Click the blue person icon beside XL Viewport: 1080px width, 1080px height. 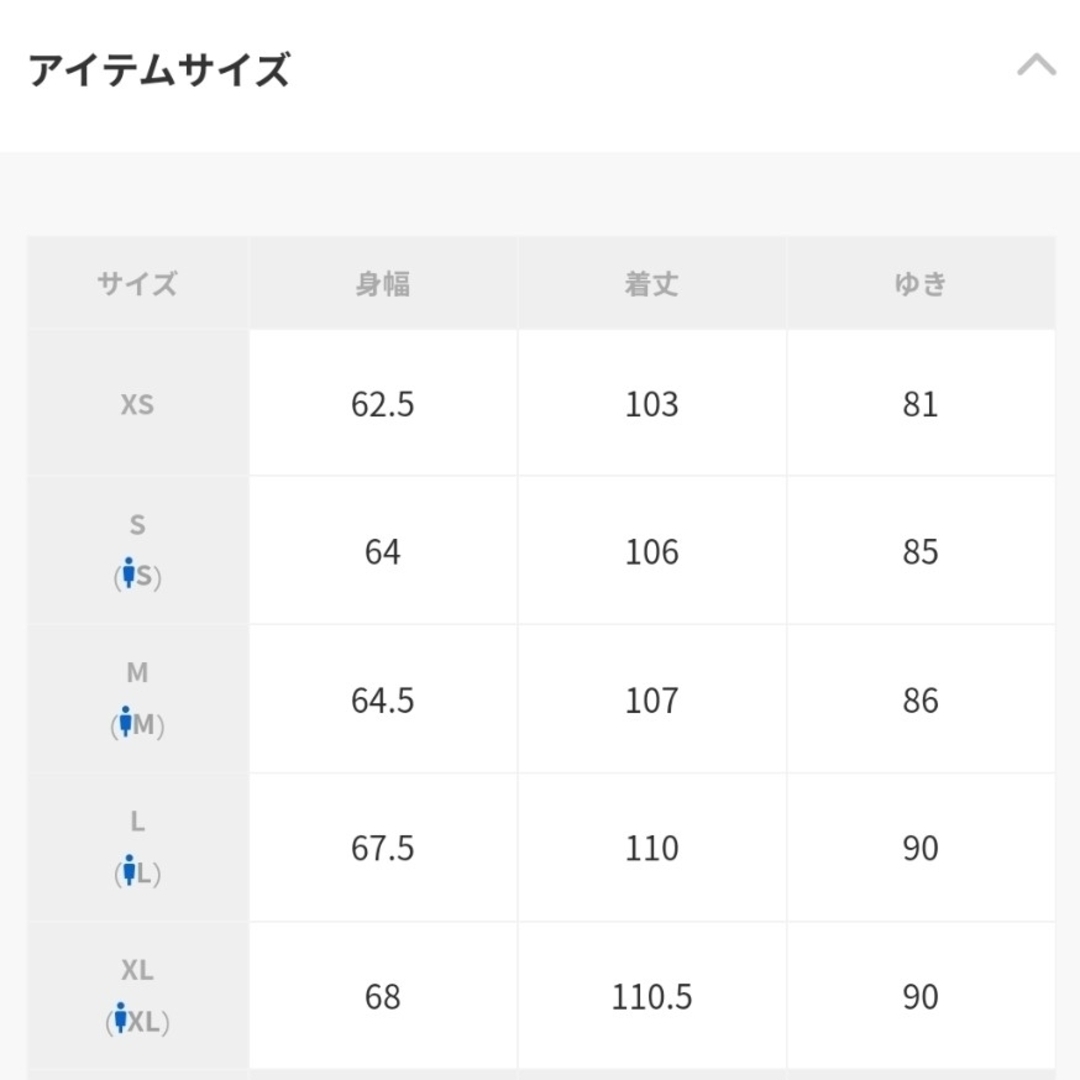(x=121, y=1018)
